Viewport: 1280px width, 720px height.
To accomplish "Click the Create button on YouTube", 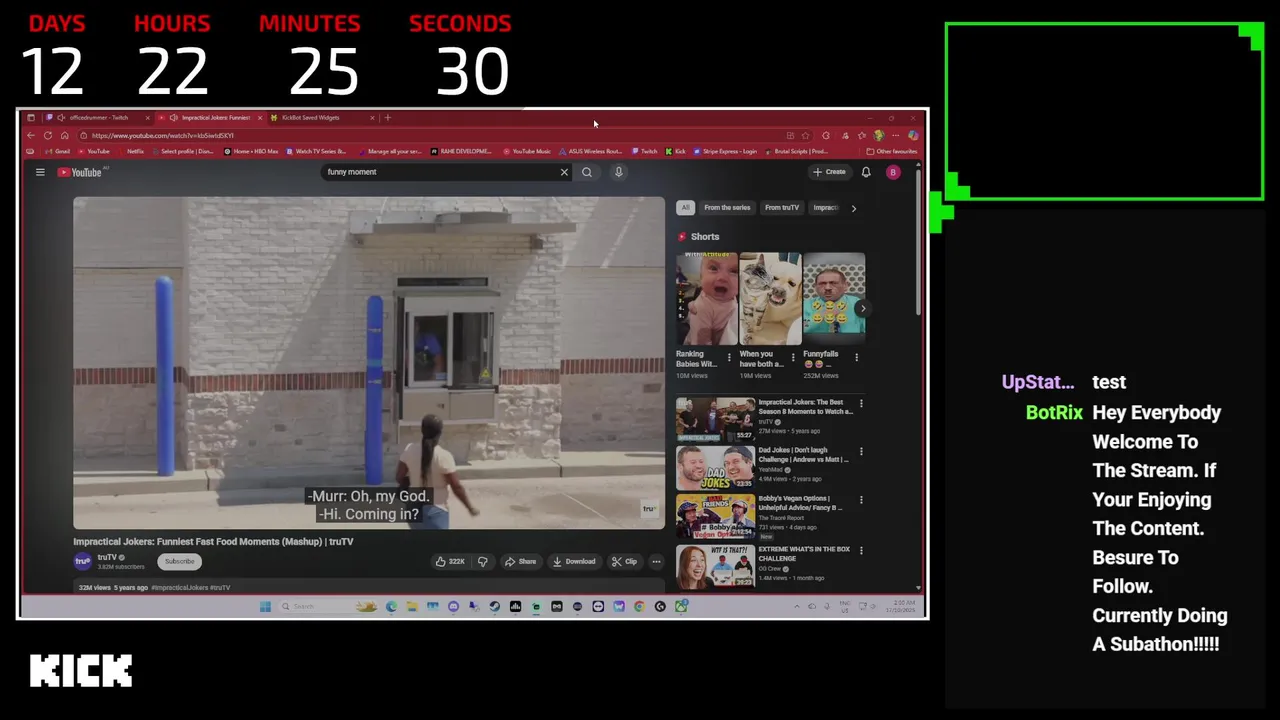I will click(829, 172).
